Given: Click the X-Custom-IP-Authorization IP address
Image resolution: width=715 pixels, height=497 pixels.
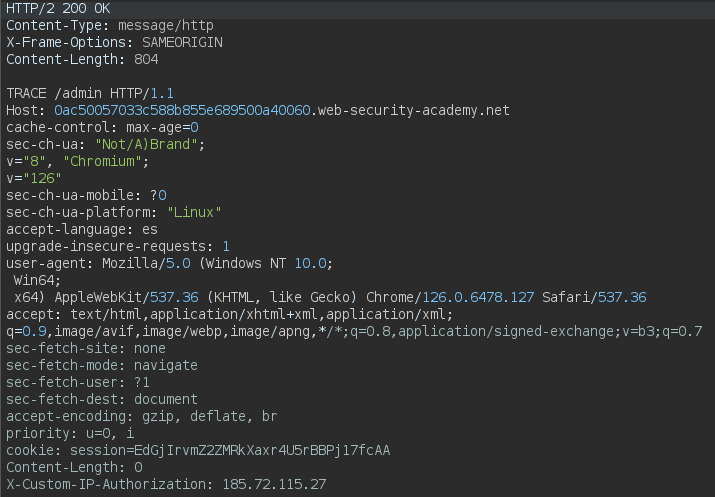Looking at the screenshot, I should coord(274,485).
